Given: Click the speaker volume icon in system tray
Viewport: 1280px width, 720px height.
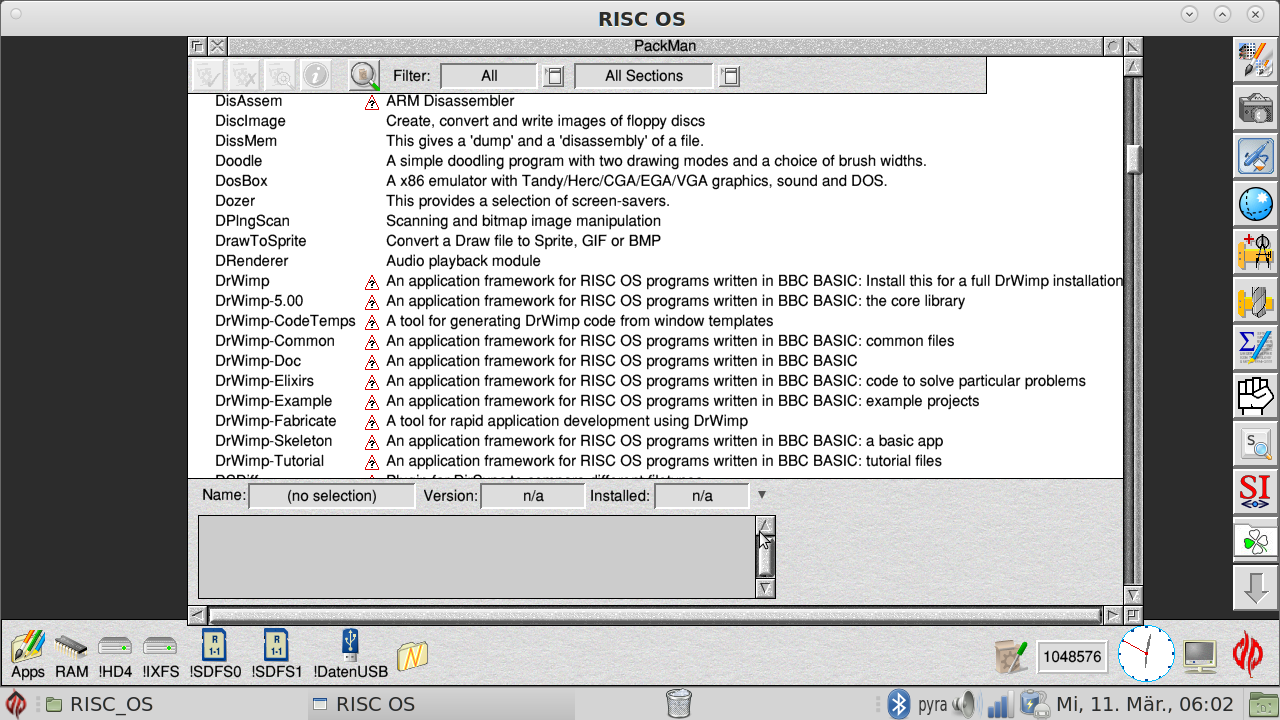Looking at the screenshot, I should pos(964,705).
